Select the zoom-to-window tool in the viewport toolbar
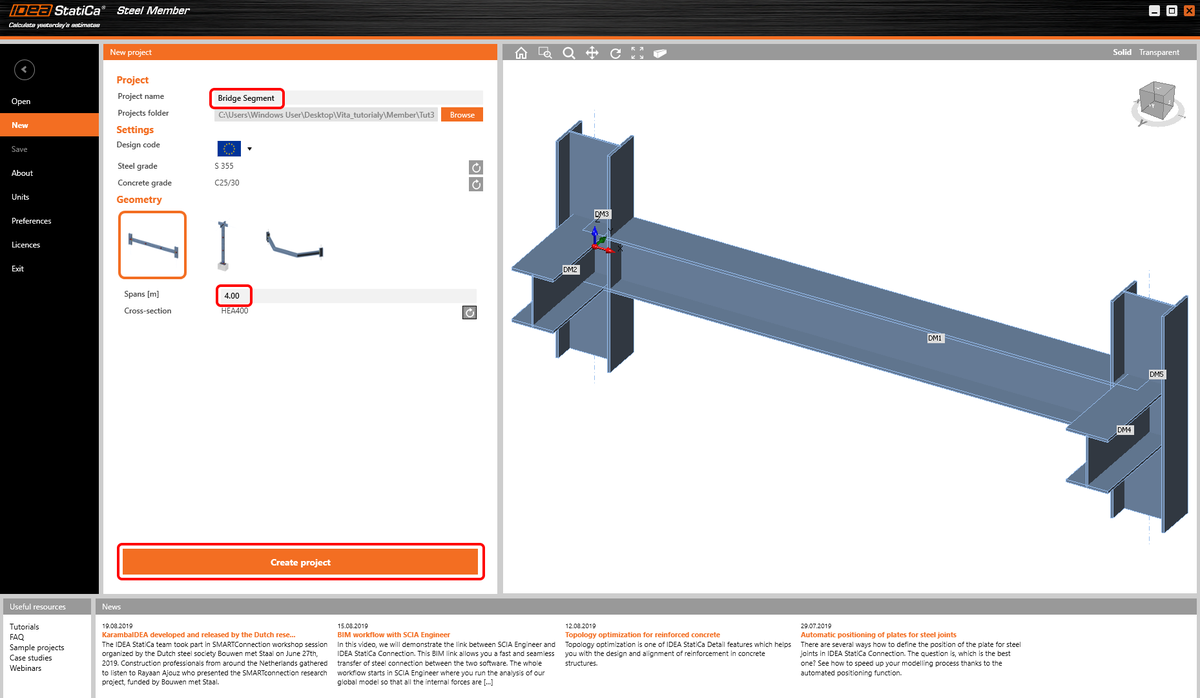Image resolution: width=1200 pixels, height=698 pixels. pyautogui.click(x=545, y=52)
